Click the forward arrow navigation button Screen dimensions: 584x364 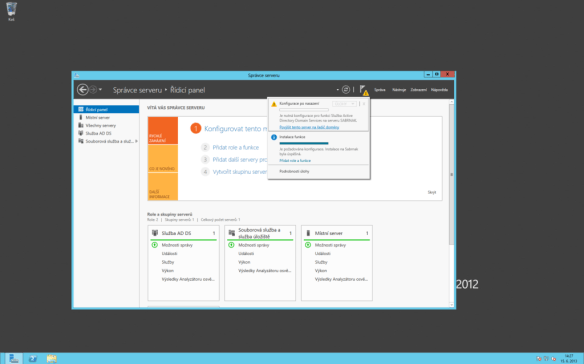click(x=93, y=90)
